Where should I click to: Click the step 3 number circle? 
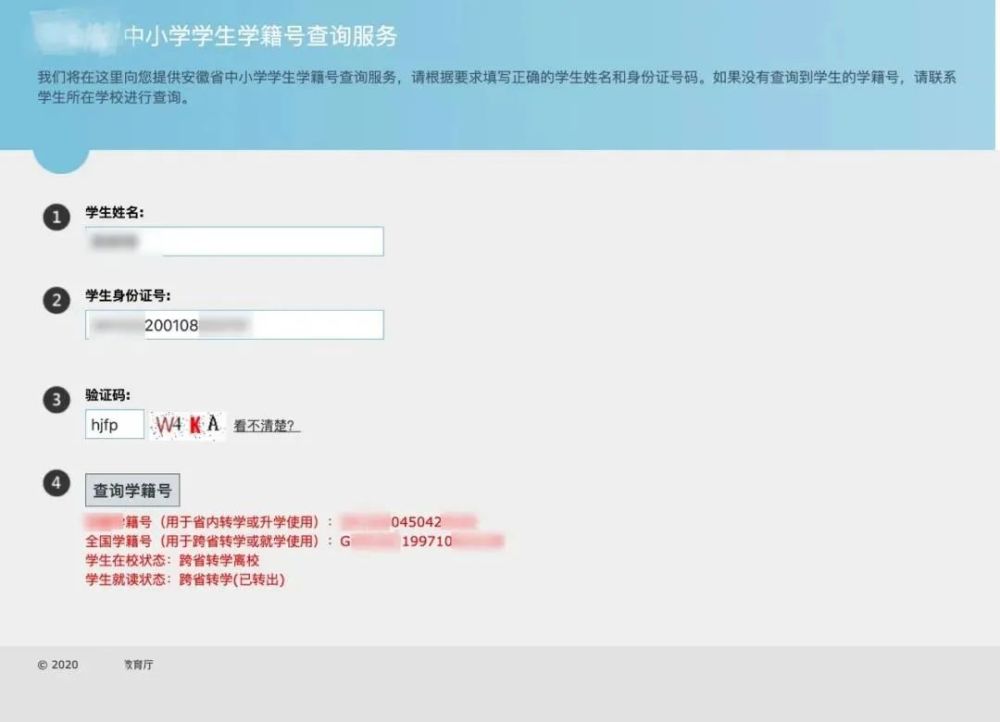(x=56, y=400)
